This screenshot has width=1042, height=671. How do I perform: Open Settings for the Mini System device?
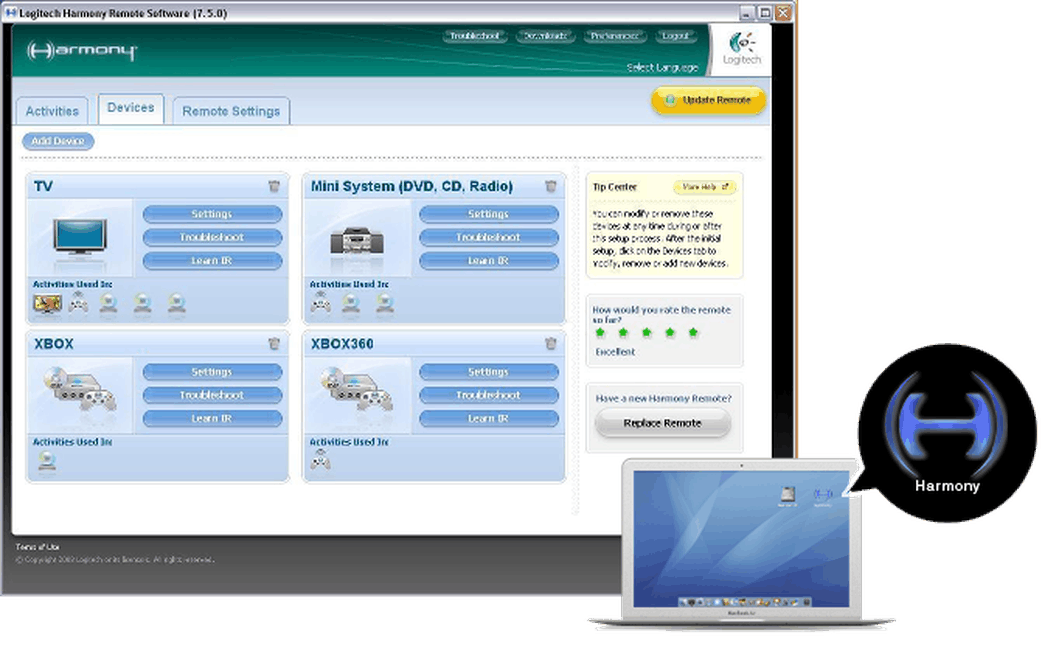(x=488, y=214)
